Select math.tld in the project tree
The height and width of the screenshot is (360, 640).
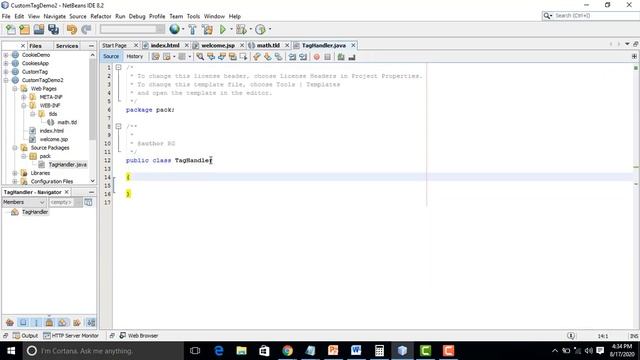[x=67, y=122]
